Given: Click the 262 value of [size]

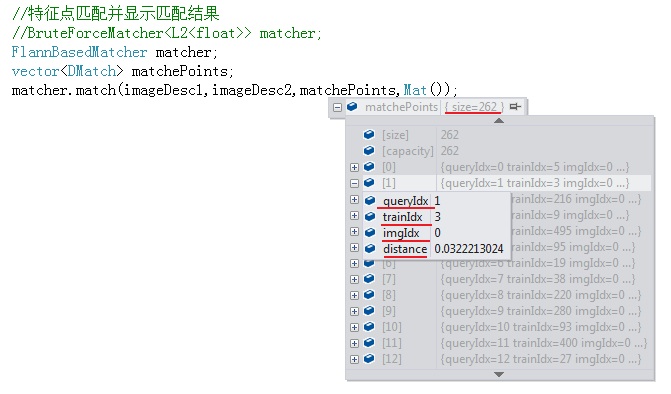Looking at the screenshot, I should pyautogui.click(x=449, y=135).
